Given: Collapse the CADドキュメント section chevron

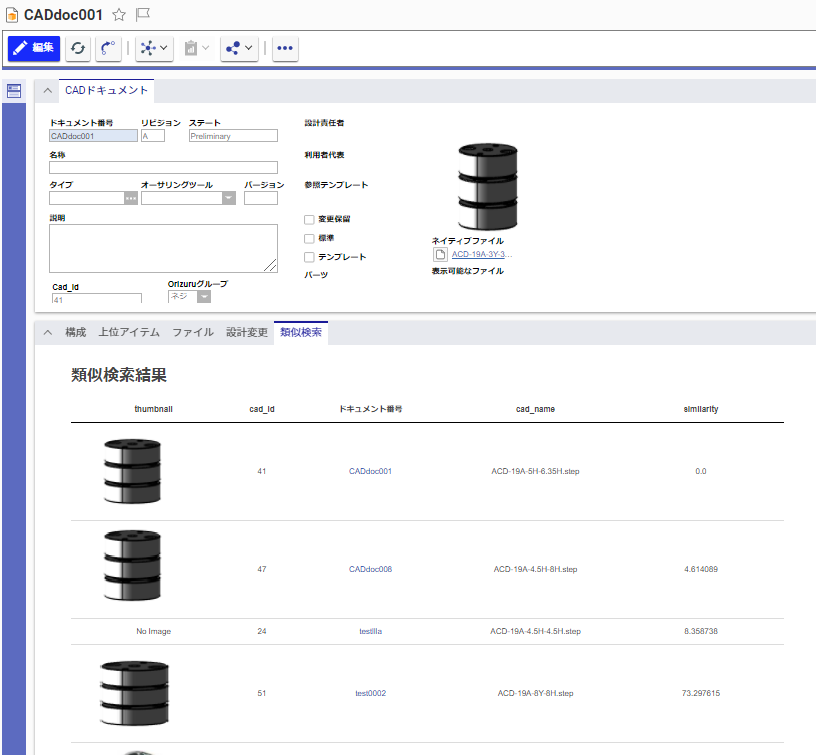Looking at the screenshot, I should click(47, 89).
